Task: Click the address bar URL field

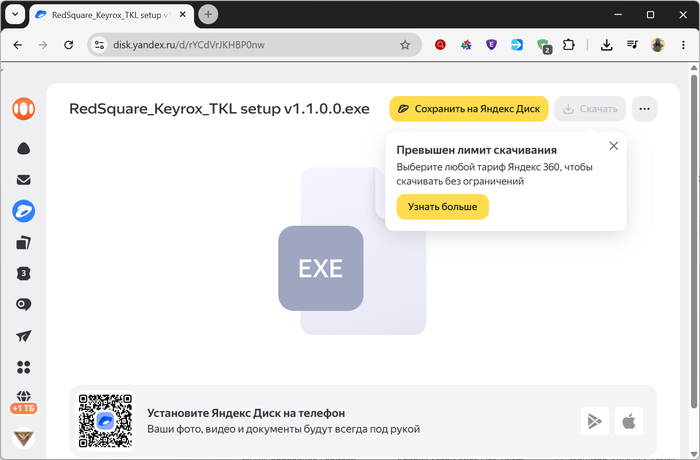Action: [254, 45]
